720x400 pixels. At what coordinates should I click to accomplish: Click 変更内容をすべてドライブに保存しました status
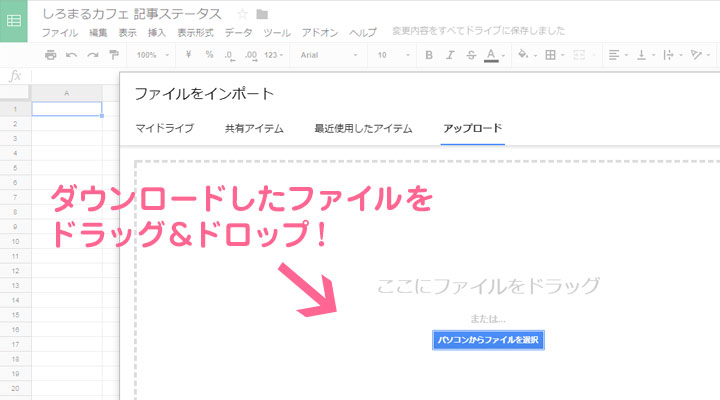(478, 31)
